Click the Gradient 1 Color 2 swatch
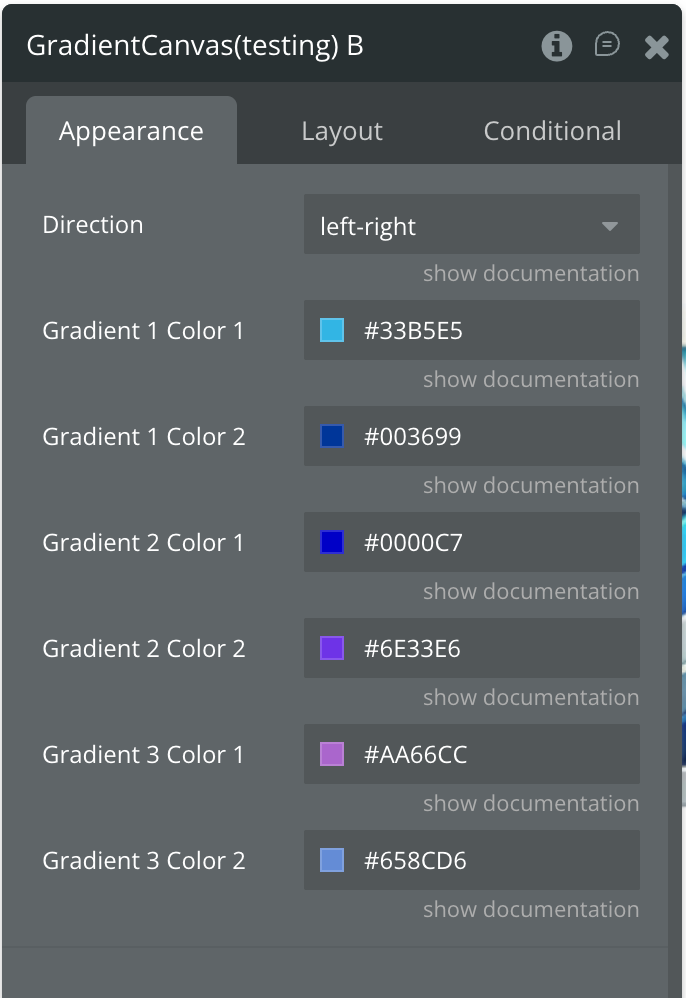The height and width of the screenshot is (998, 686). pyautogui.click(x=332, y=437)
